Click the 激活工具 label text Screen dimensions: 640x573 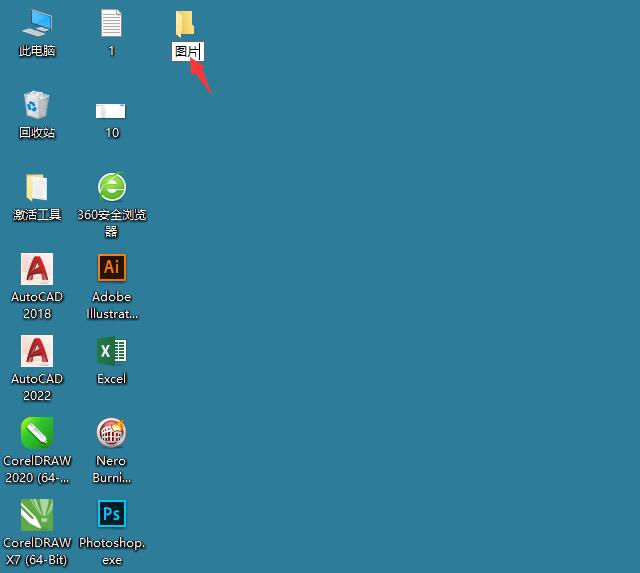pyautogui.click(x=37, y=215)
